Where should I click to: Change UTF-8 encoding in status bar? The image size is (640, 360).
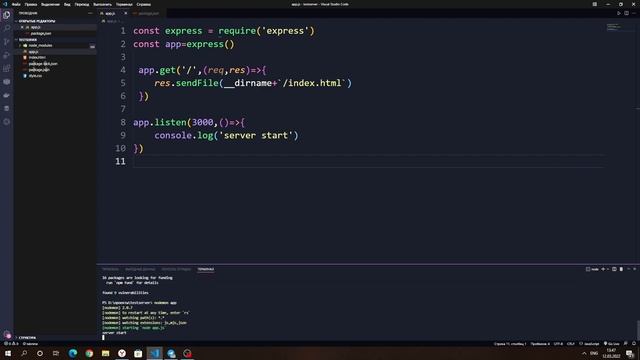[558, 344]
